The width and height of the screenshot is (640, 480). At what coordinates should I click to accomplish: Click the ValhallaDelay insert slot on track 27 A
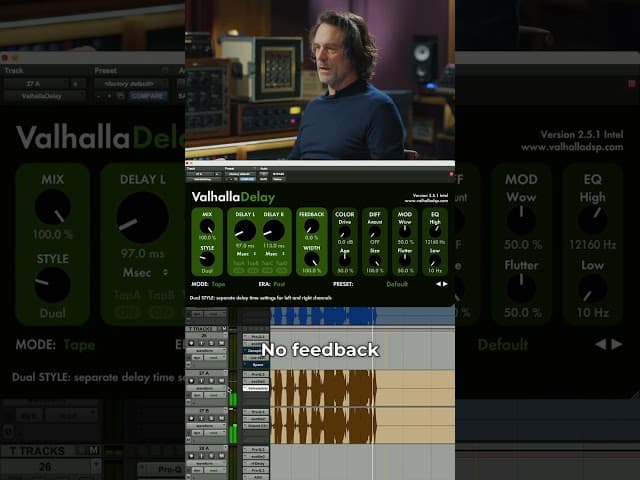256,388
